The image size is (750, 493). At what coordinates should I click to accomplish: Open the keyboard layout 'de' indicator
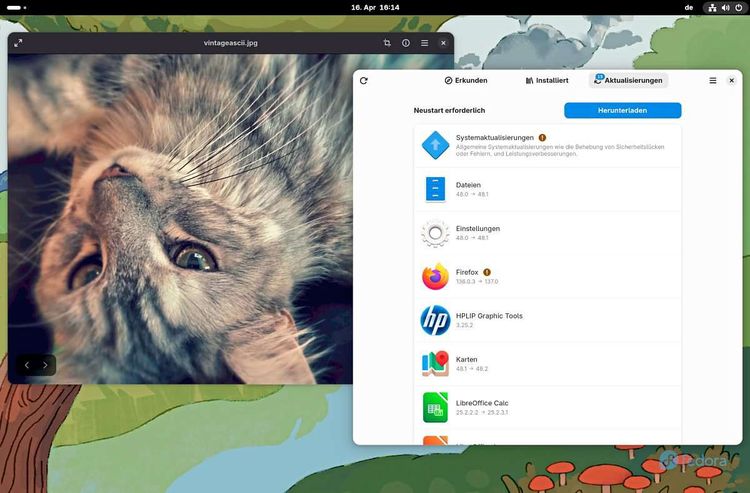pyautogui.click(x=688, y=7)
